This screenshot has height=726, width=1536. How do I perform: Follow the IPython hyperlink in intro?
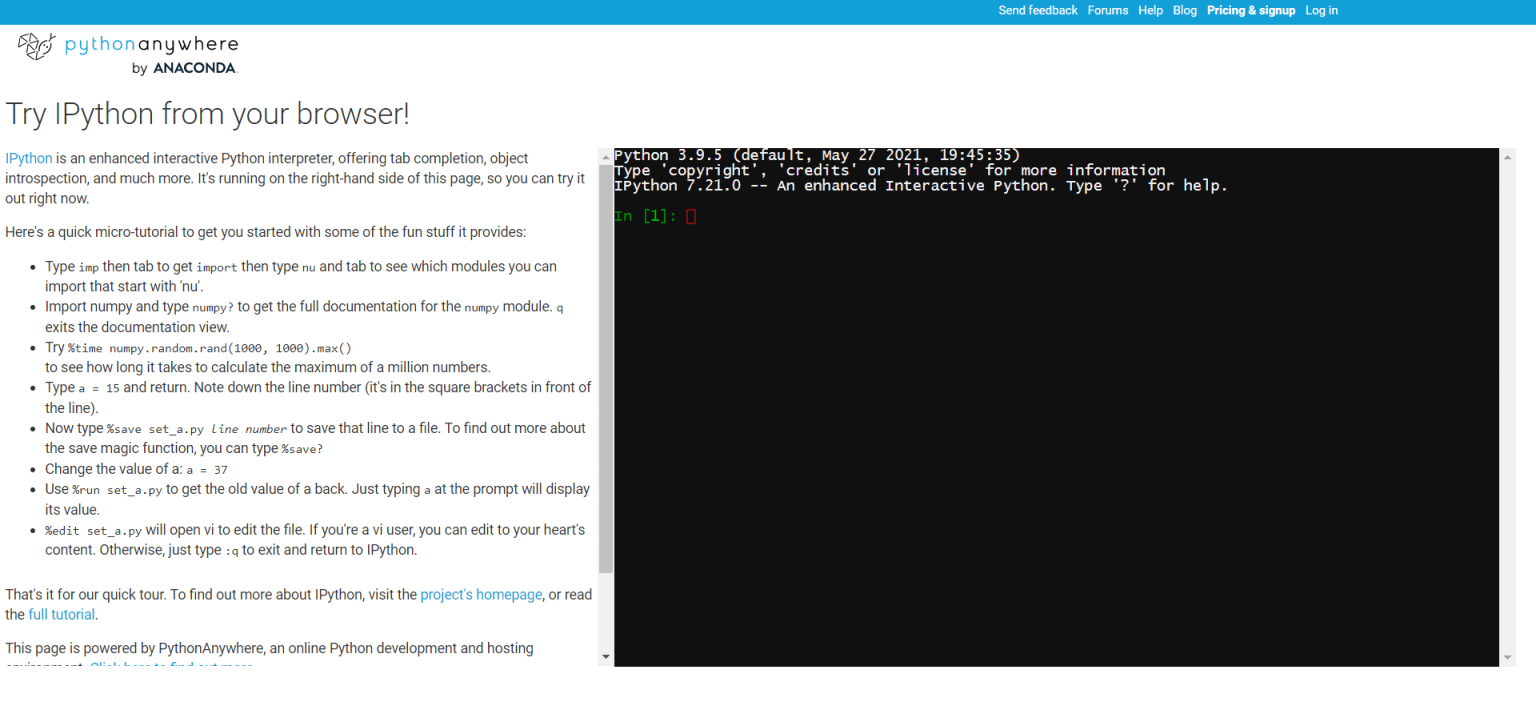(x=29, y=158)
